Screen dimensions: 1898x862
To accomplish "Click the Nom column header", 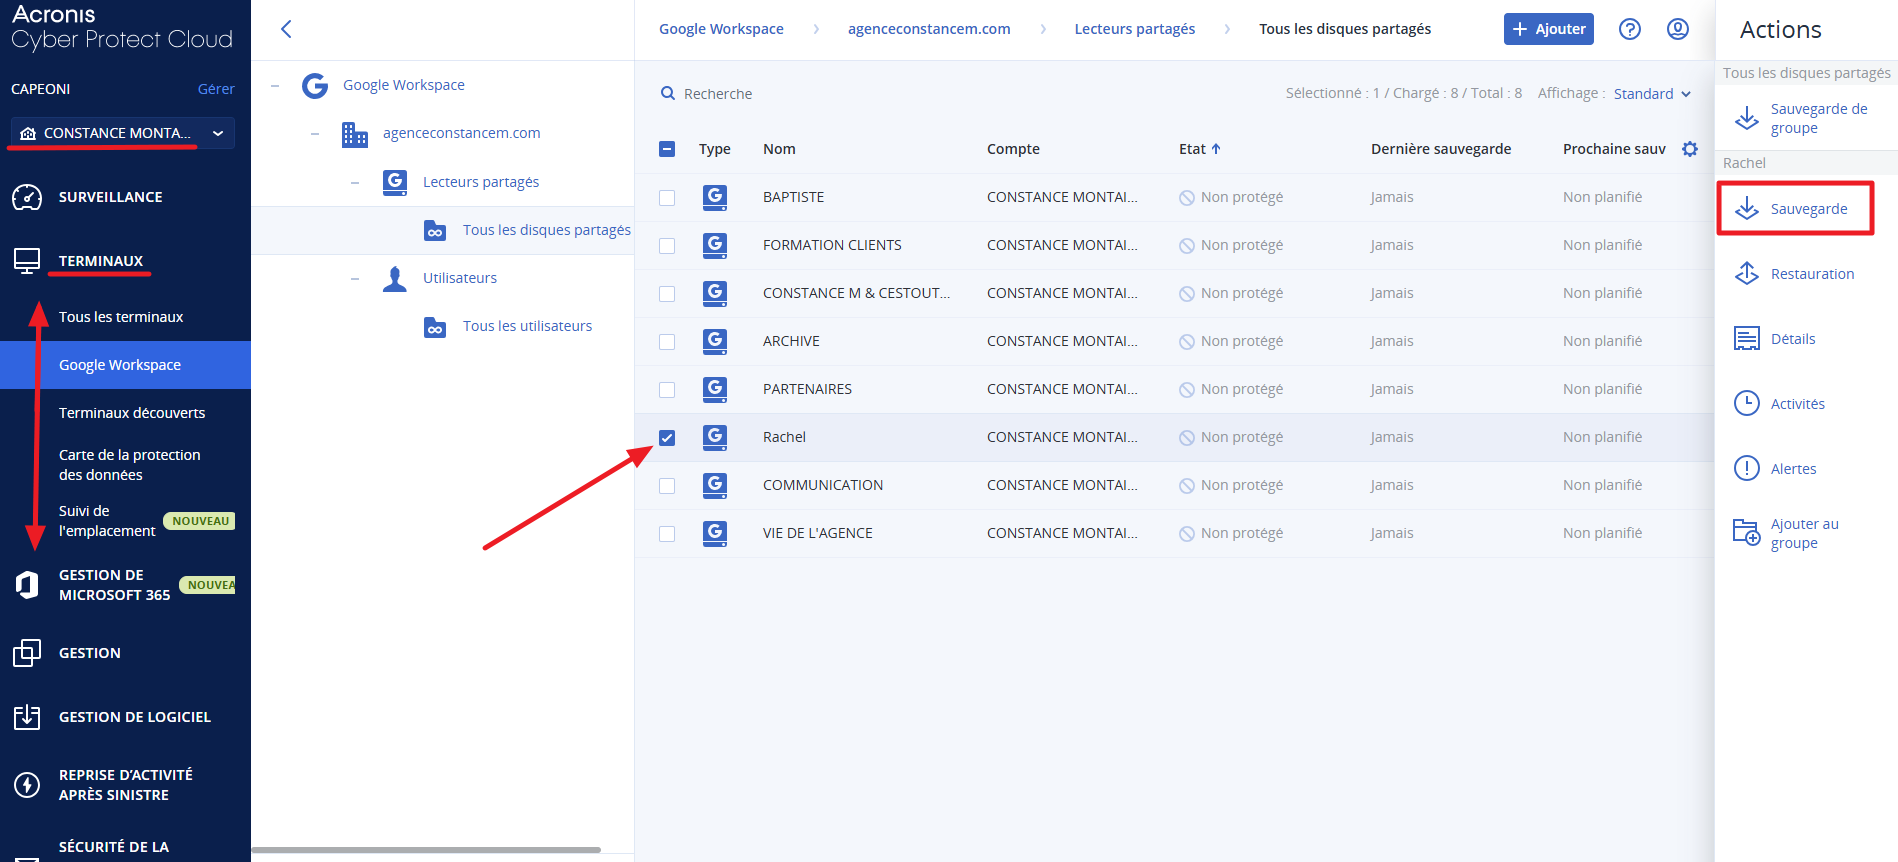I will coord(779,149).
